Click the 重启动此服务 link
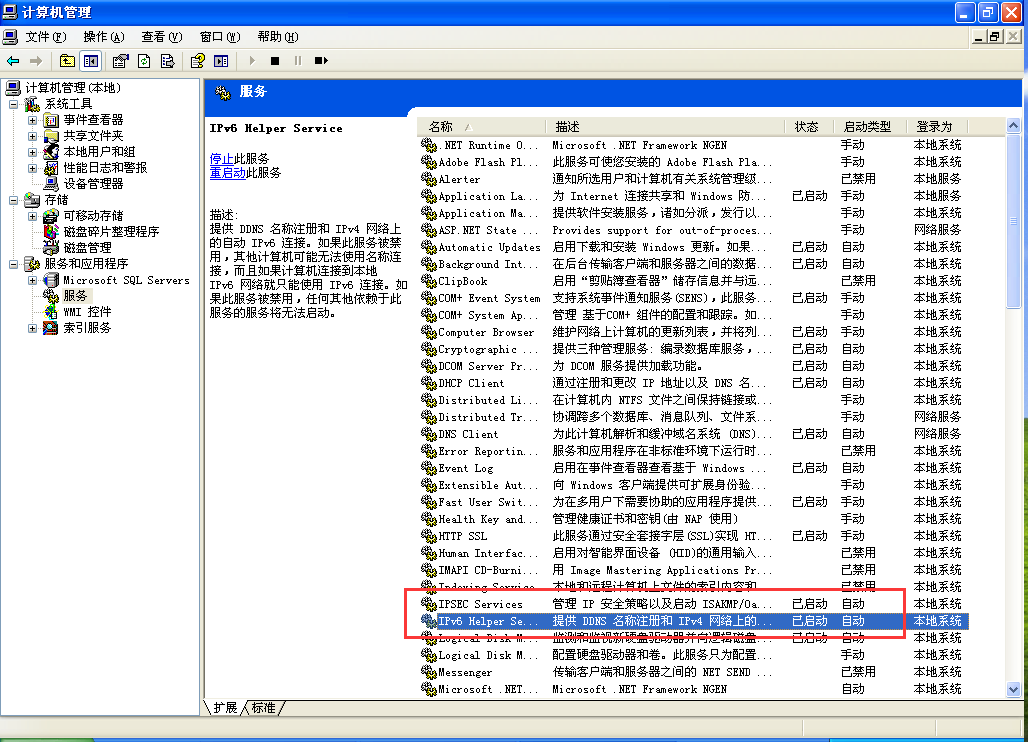 226,174
